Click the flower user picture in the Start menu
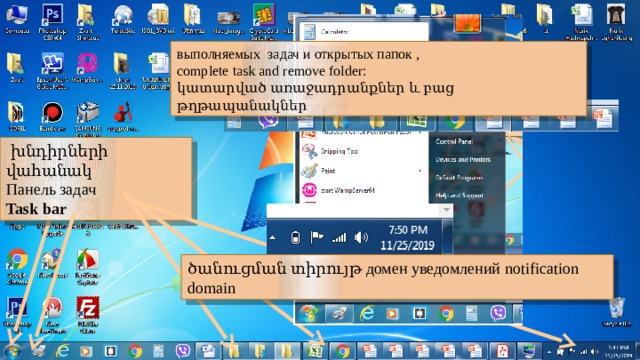The image size is (640, 360). (x=467, y=22)
